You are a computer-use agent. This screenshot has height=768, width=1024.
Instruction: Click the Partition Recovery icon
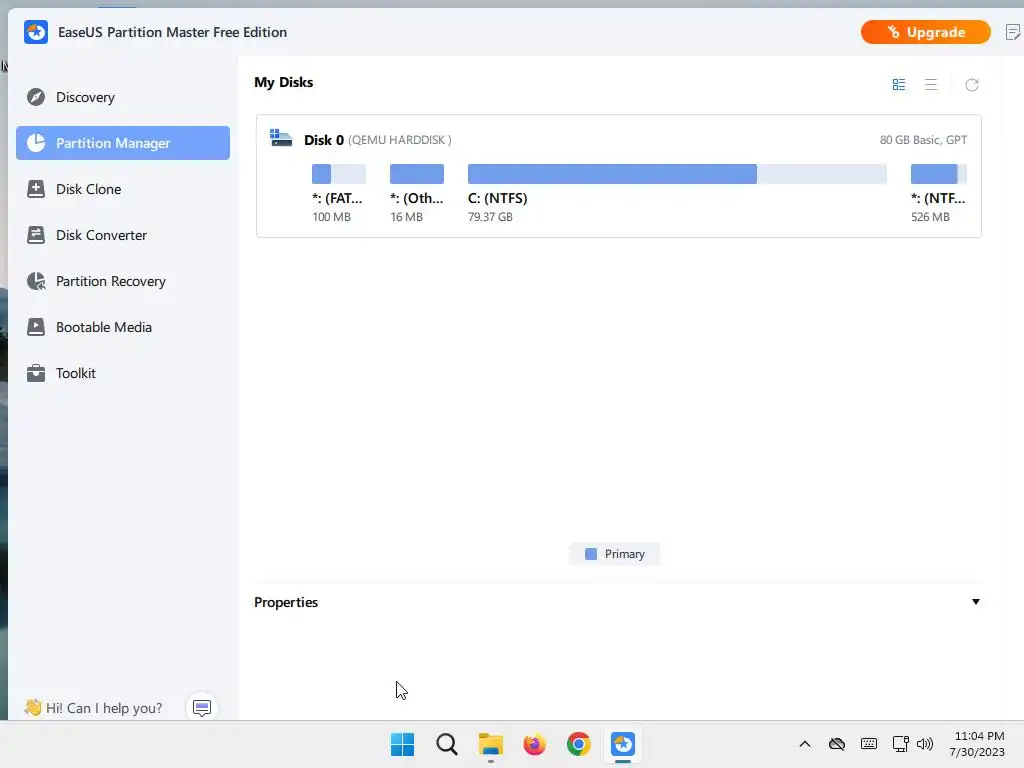click(36, 281)
